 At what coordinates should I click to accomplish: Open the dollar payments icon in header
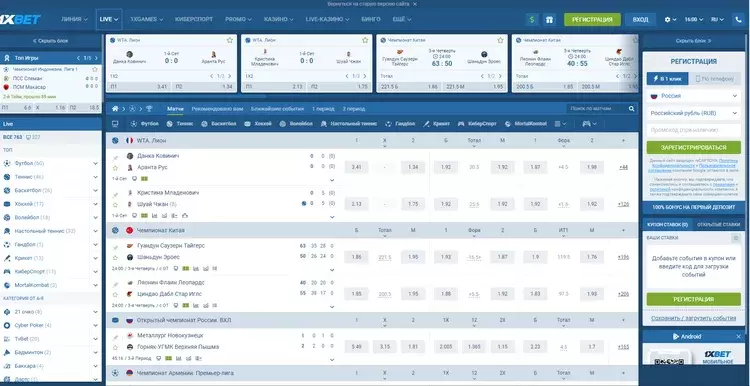pos(532,20)
